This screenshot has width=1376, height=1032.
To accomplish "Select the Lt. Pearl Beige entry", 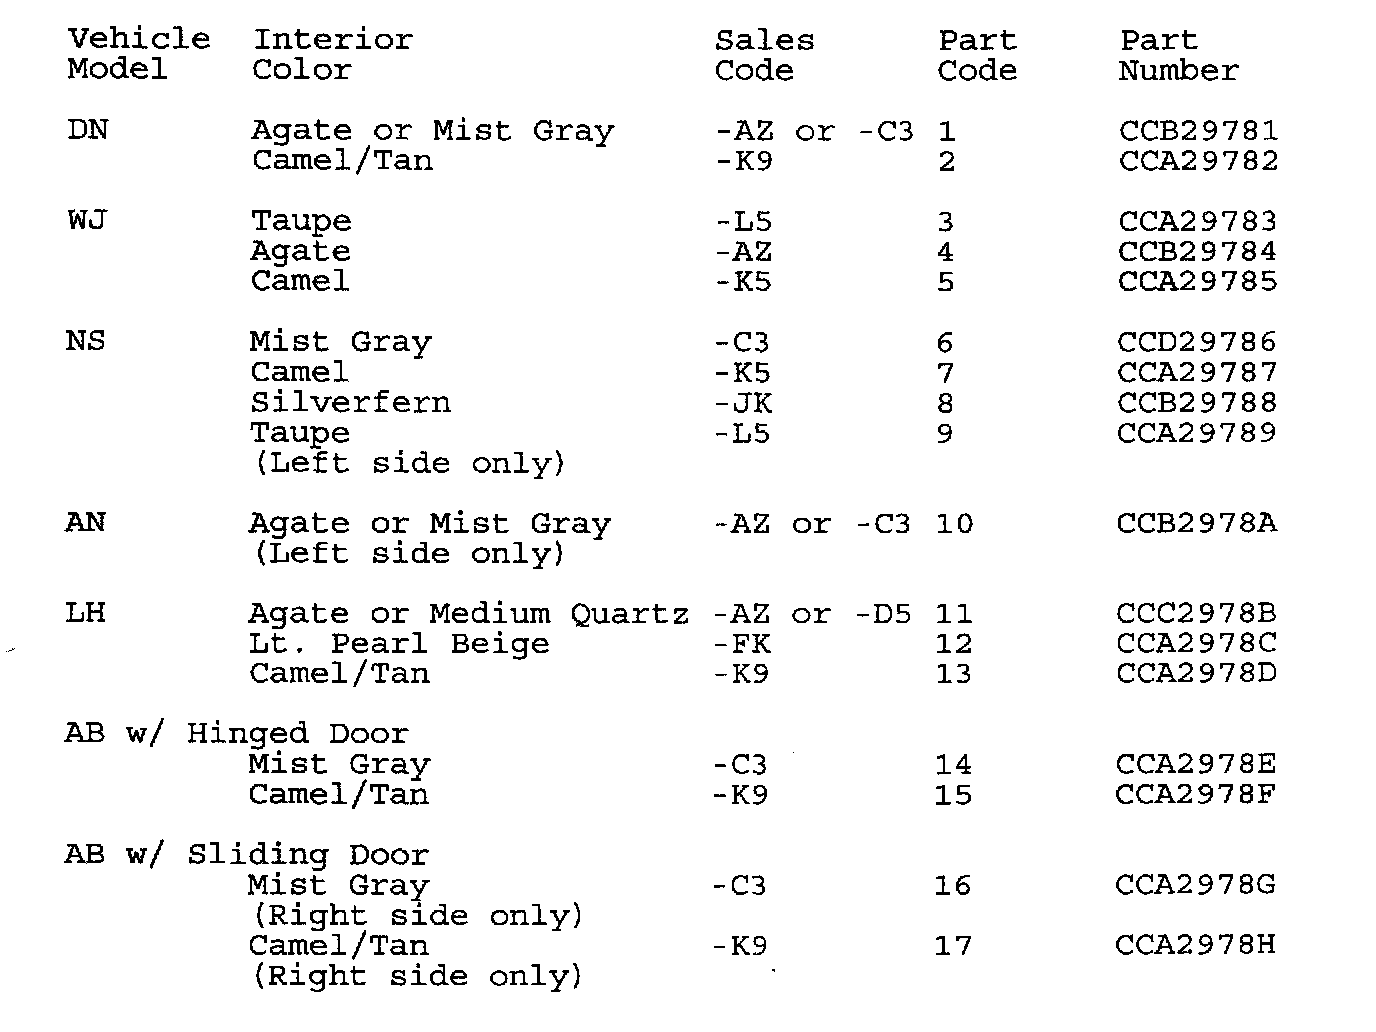I will [x=399, y=643].
